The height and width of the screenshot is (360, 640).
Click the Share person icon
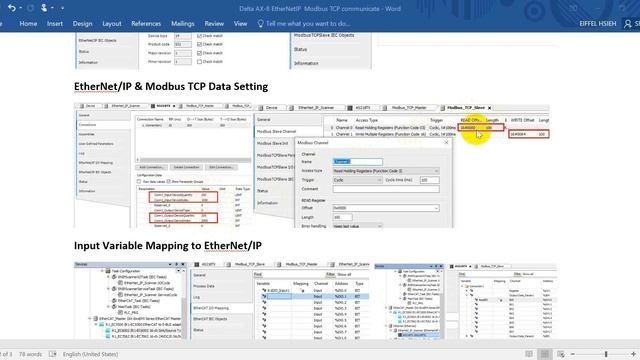pyautogui.click(x=628, y=24)
